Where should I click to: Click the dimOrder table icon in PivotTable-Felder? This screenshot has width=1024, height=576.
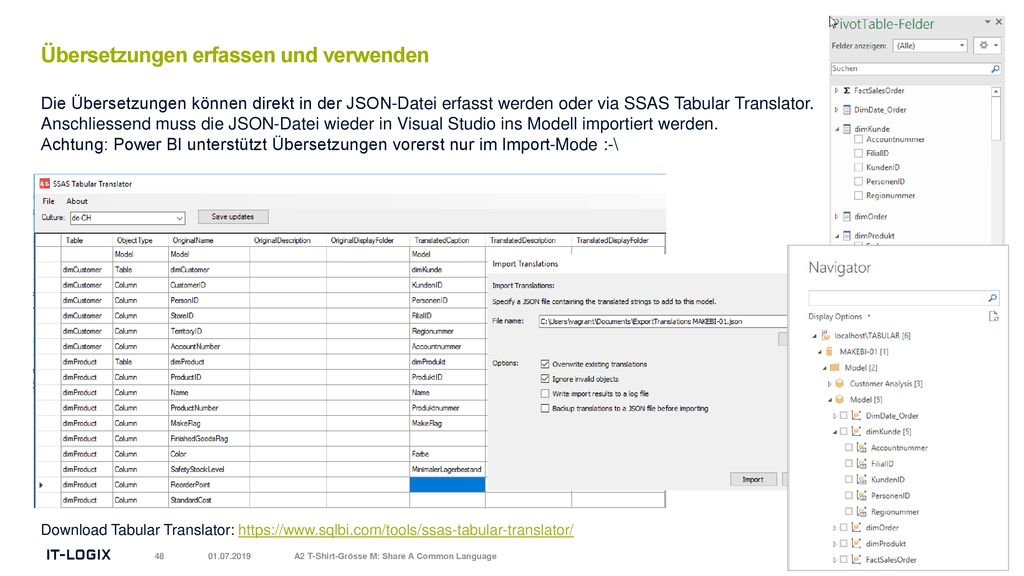(846, 216)
